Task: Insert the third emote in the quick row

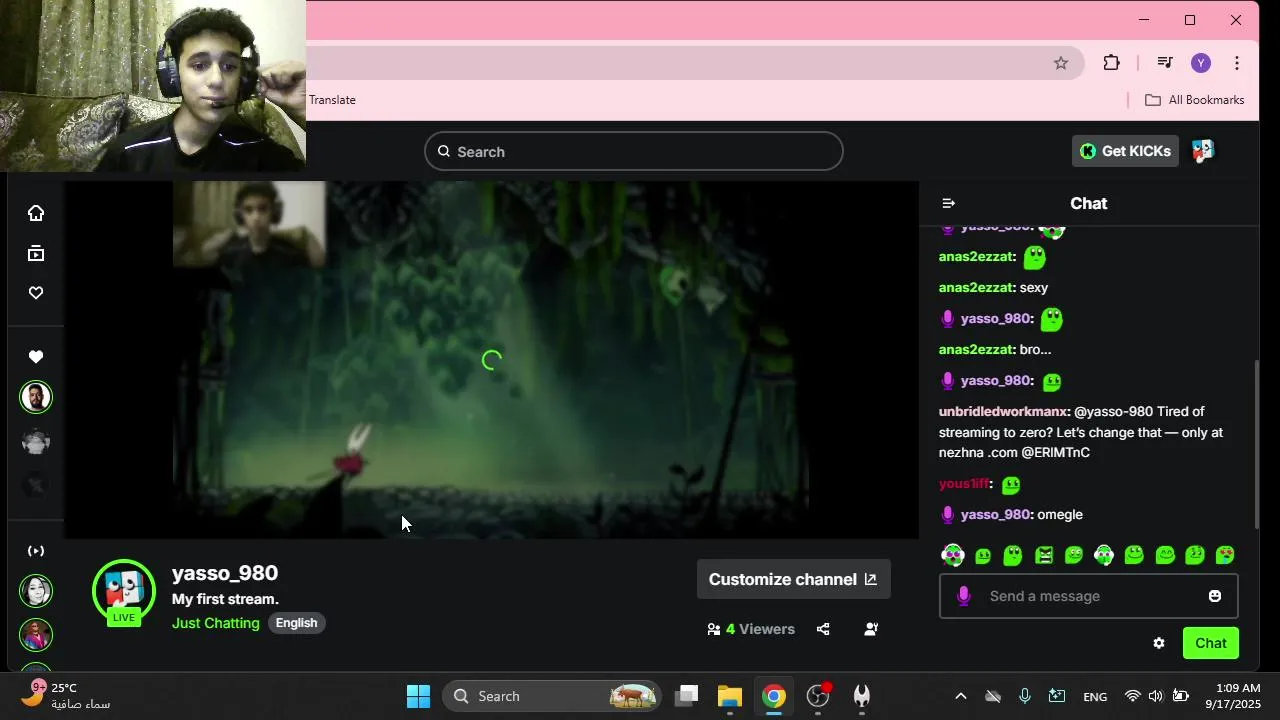Action: click(1013, 555)
